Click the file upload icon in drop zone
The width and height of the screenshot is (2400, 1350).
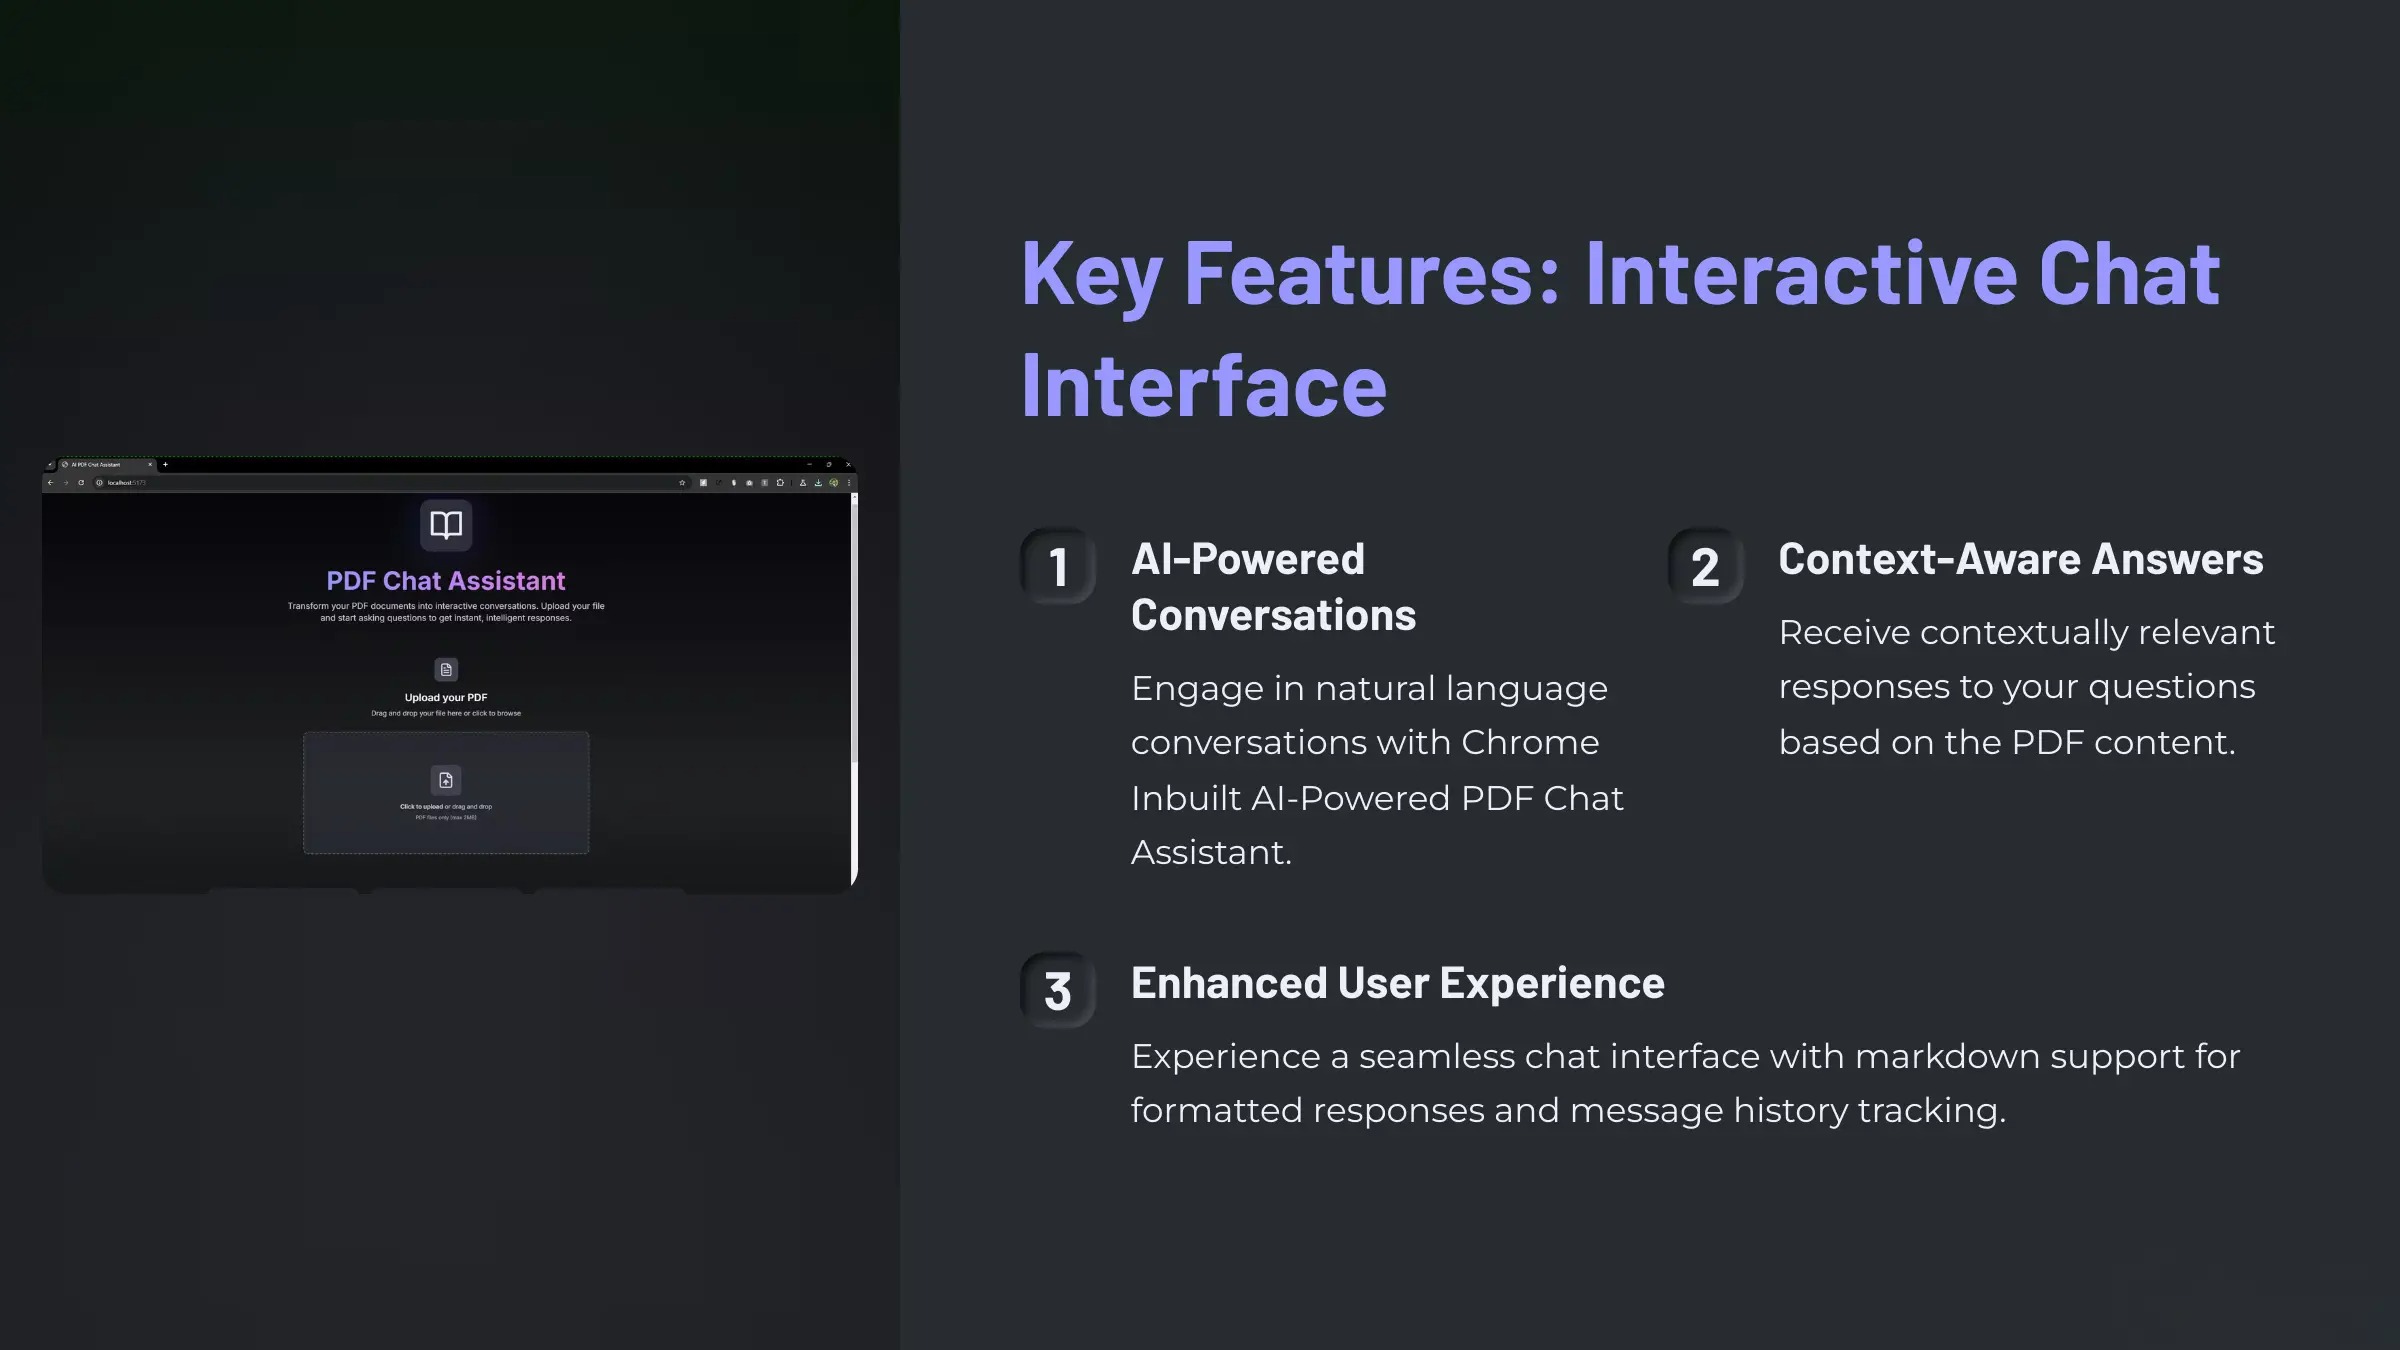pos(446,780)
